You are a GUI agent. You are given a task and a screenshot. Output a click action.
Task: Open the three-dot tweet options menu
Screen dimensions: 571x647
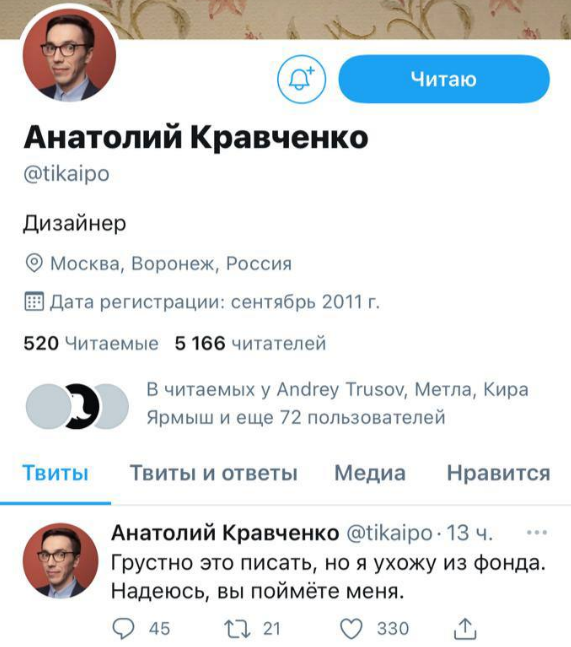(537, 532)
